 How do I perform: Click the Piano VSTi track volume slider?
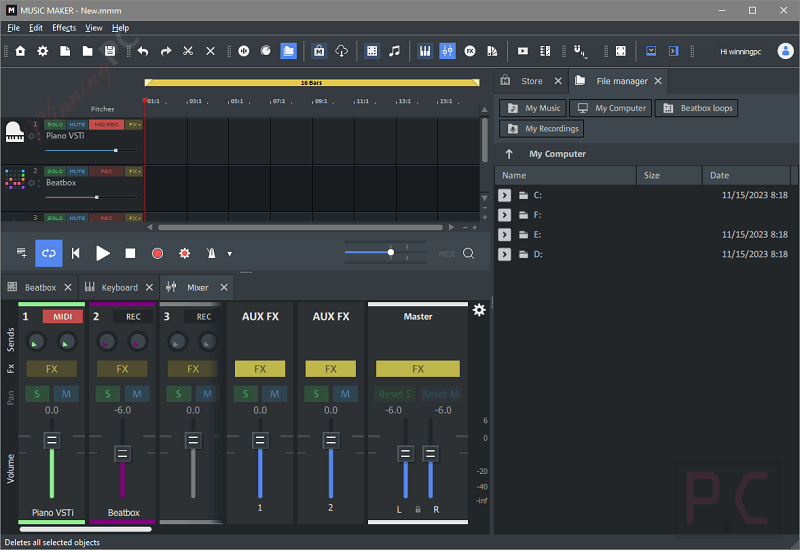[x=91, y=151]
